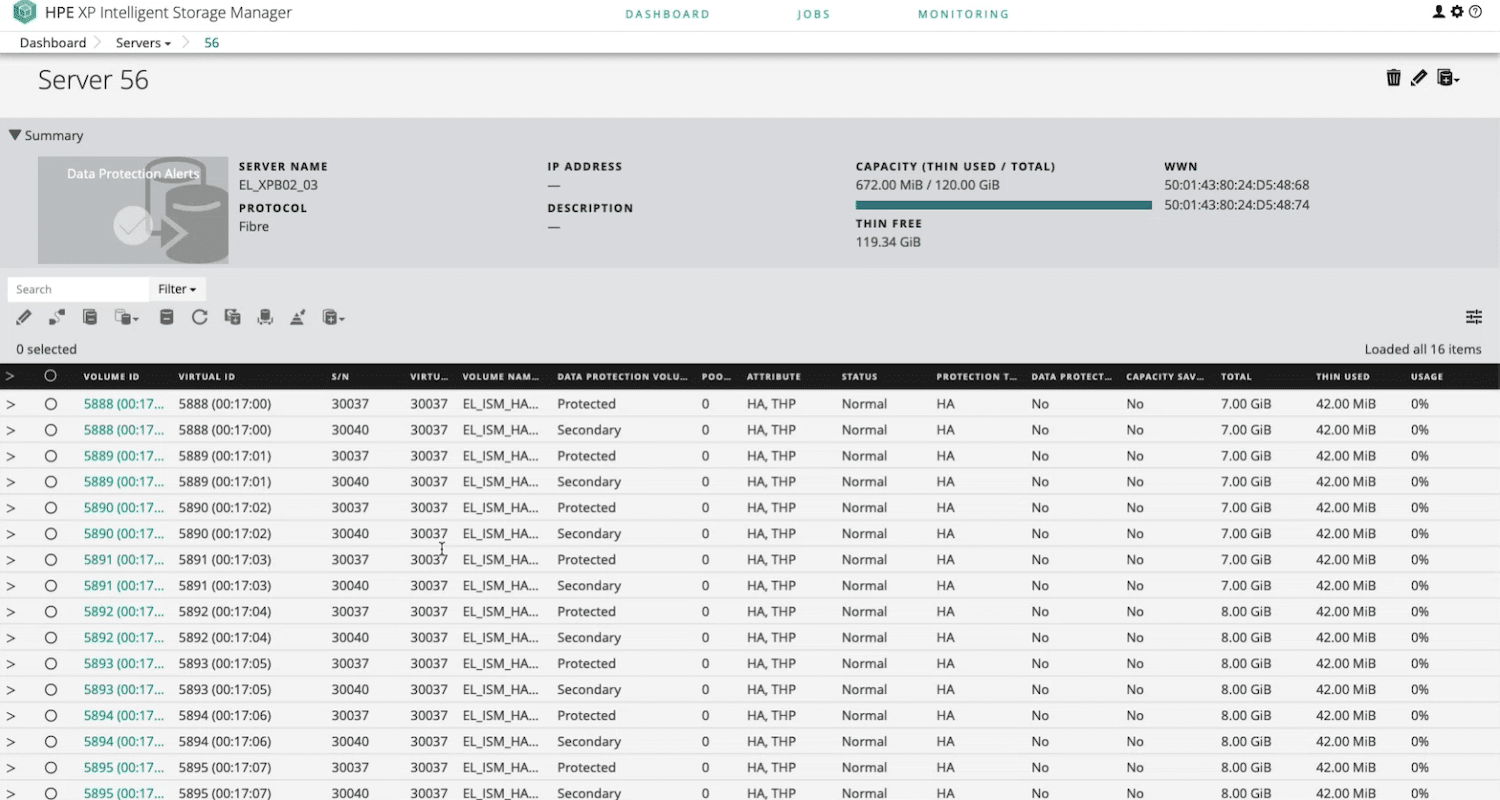
Task: Go to the MONITORING tab
Action: click(964, 14)
